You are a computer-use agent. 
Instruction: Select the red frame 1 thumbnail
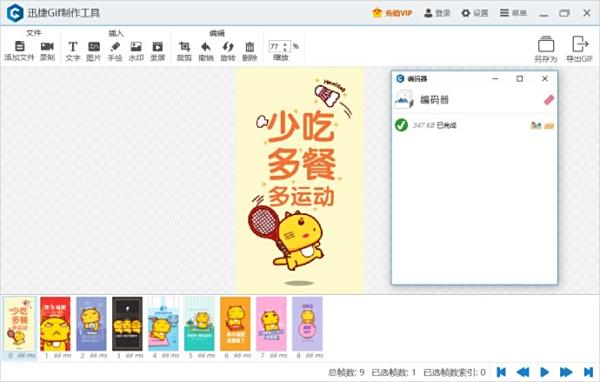55,324
